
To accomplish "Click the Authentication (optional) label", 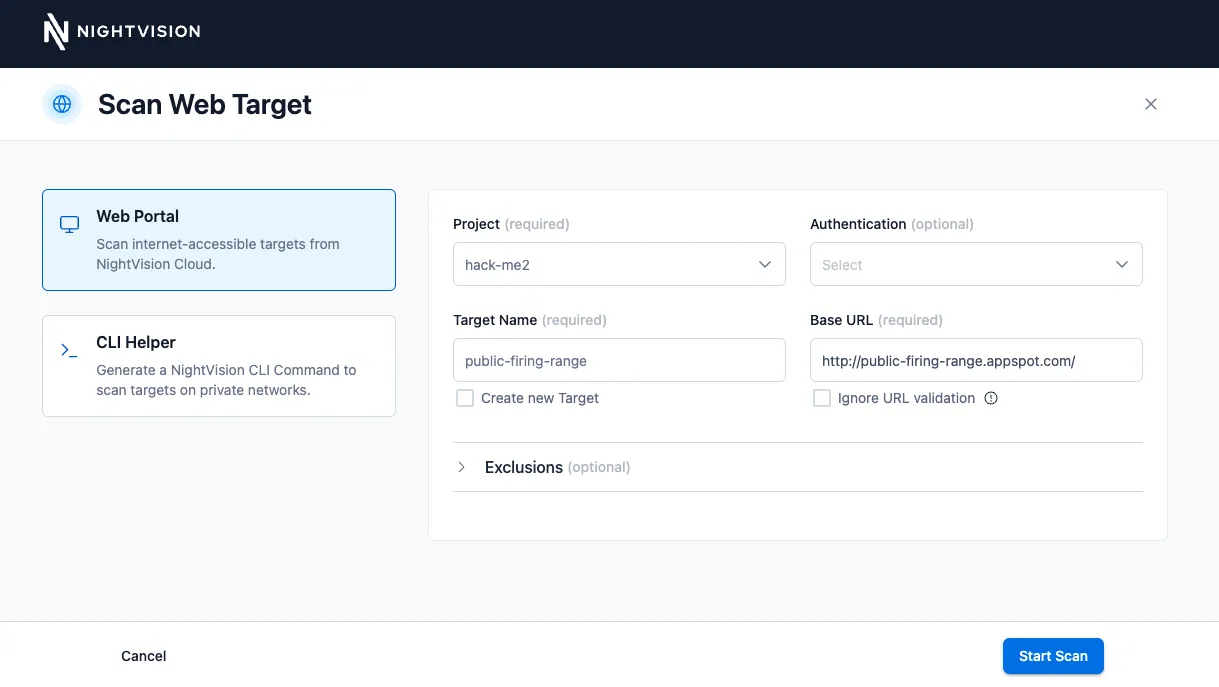I will 892,224.
